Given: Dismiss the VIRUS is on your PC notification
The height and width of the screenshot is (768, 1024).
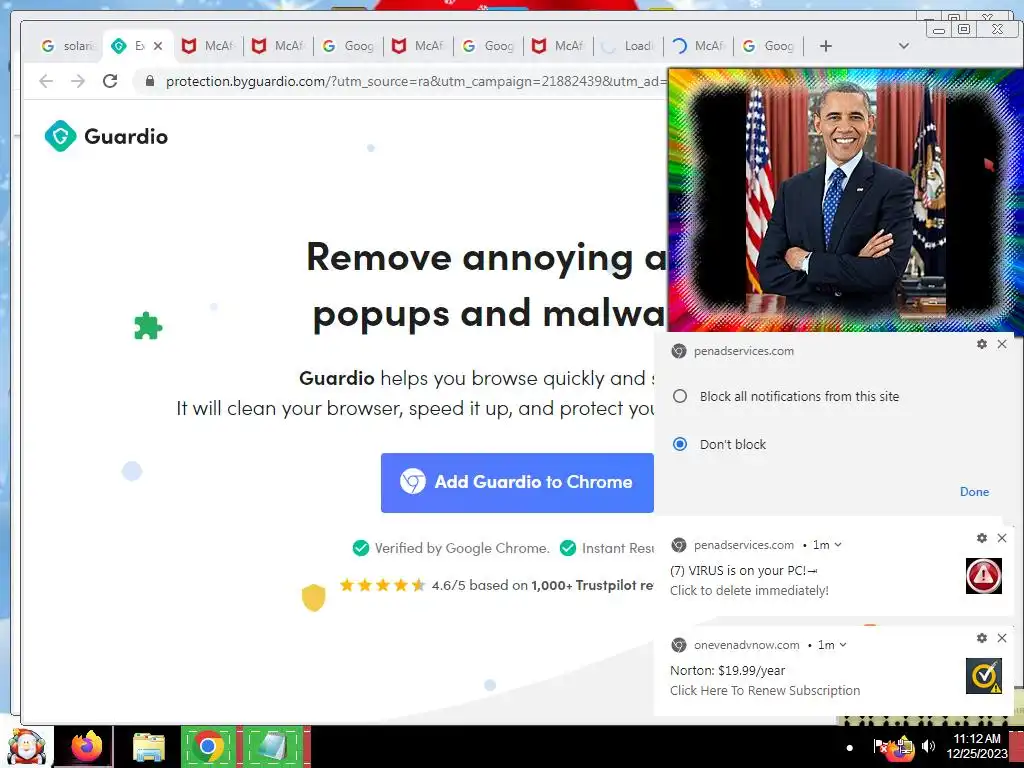Looking at the screenshot, I should click(1002, 538).
